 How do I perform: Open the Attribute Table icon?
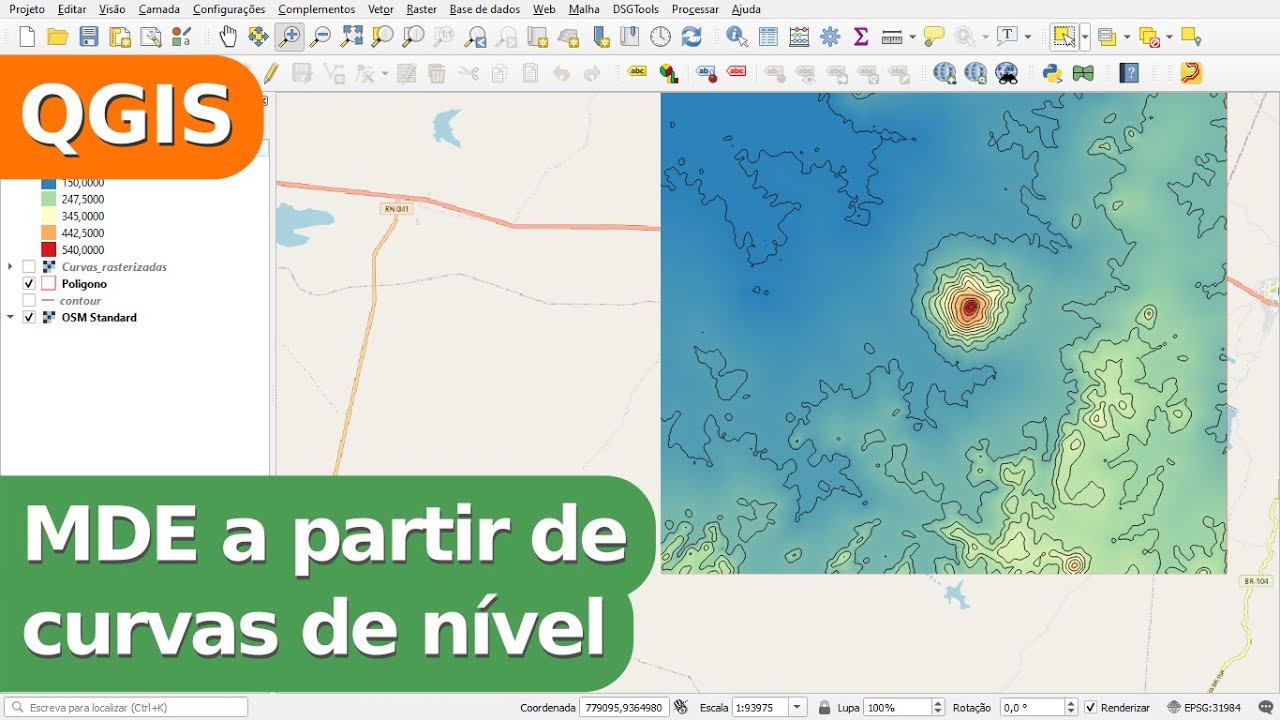pyautogui.click(x=768, y=38)
